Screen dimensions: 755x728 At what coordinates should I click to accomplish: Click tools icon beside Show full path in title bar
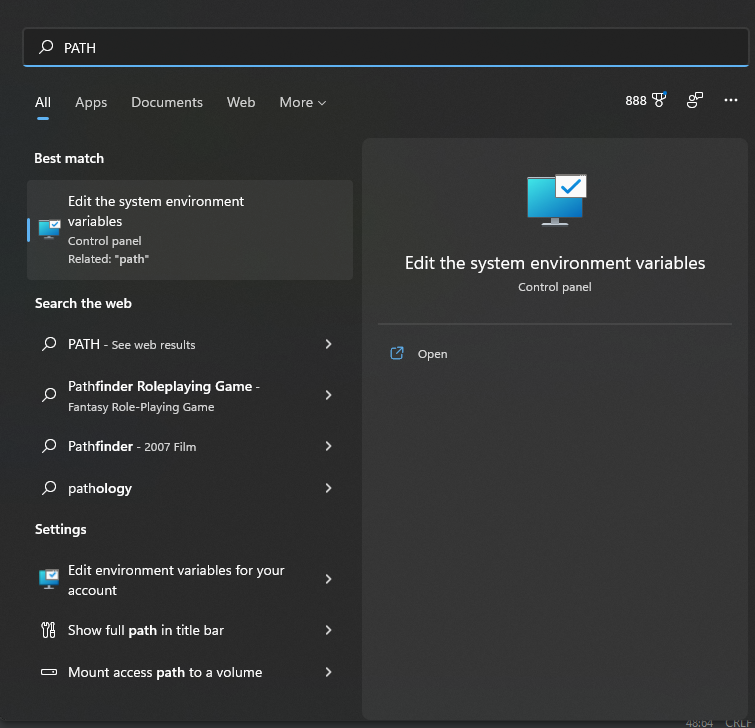[49, 630]
